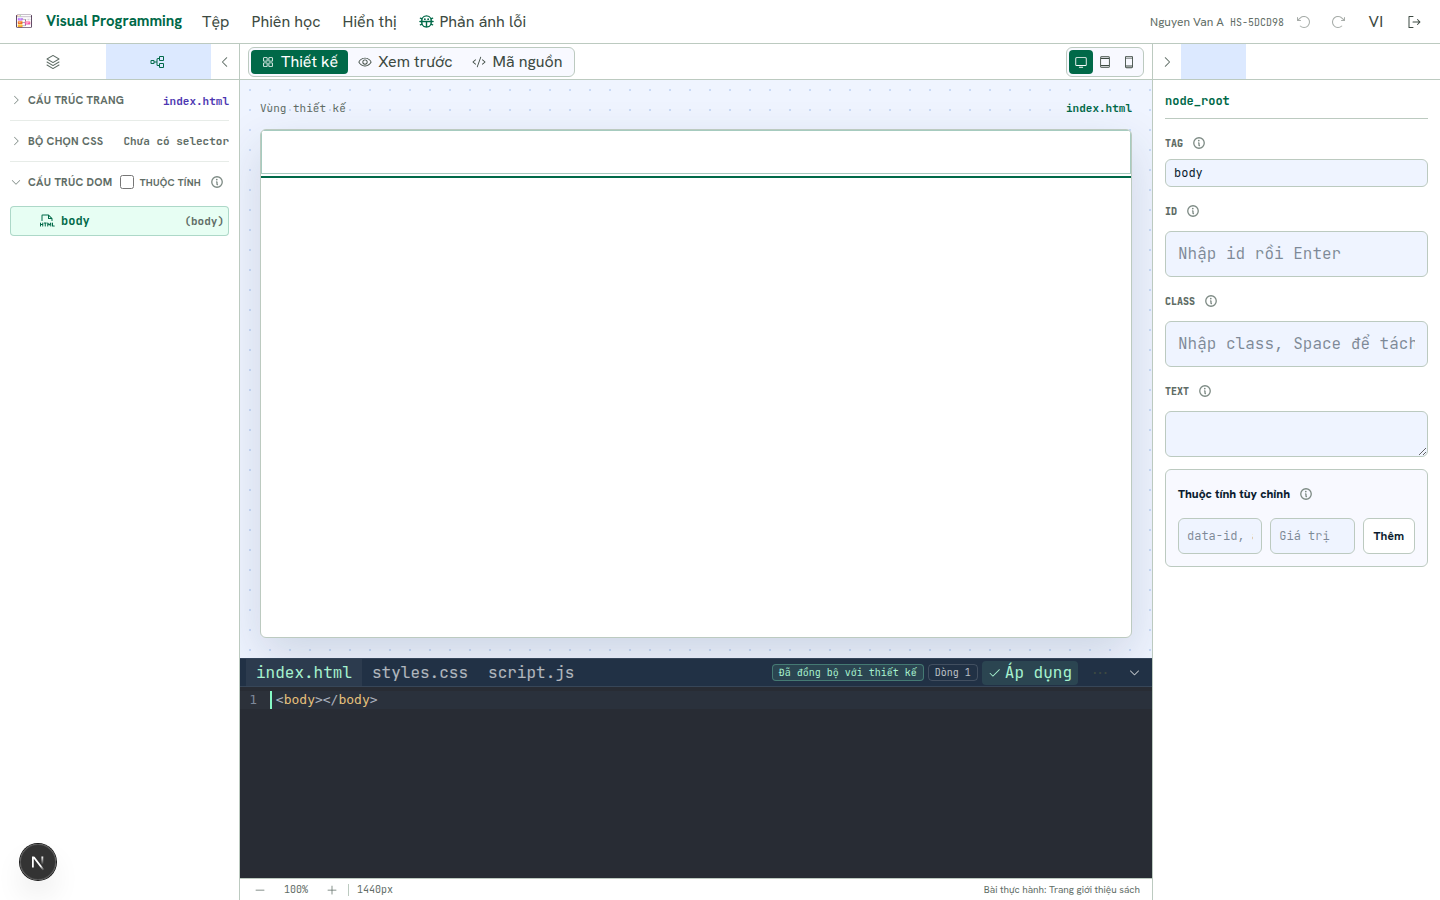Open the Phiên học menu
The image size is (1440, 900).
[286, 22]
